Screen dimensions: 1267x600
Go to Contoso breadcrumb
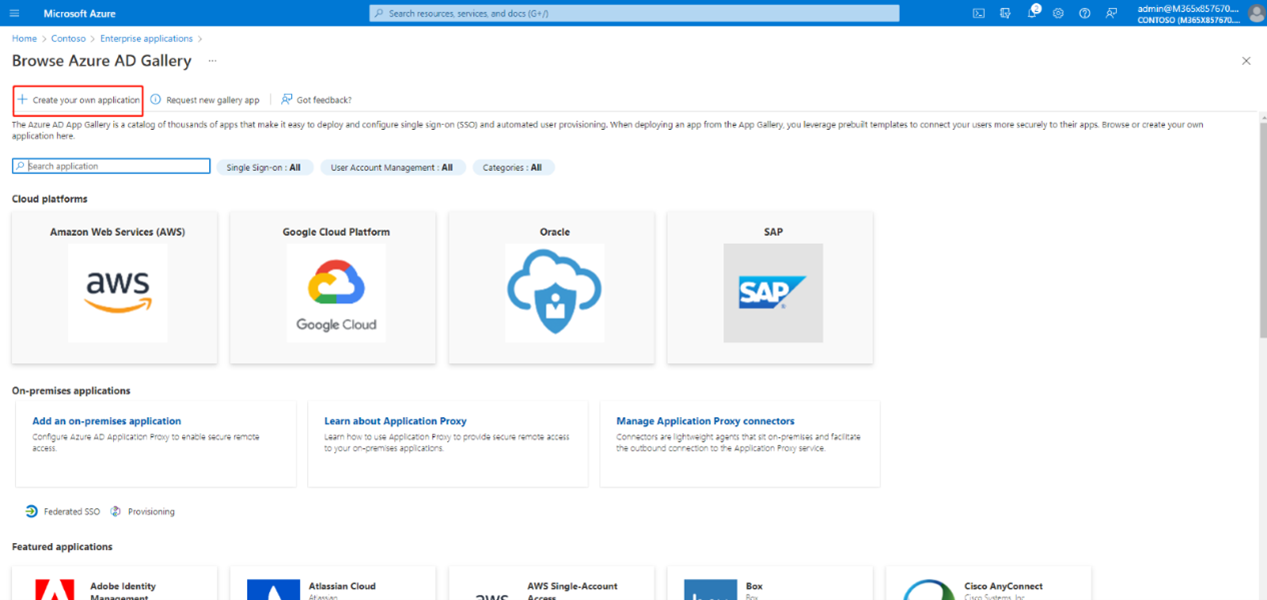coord(69,39)
